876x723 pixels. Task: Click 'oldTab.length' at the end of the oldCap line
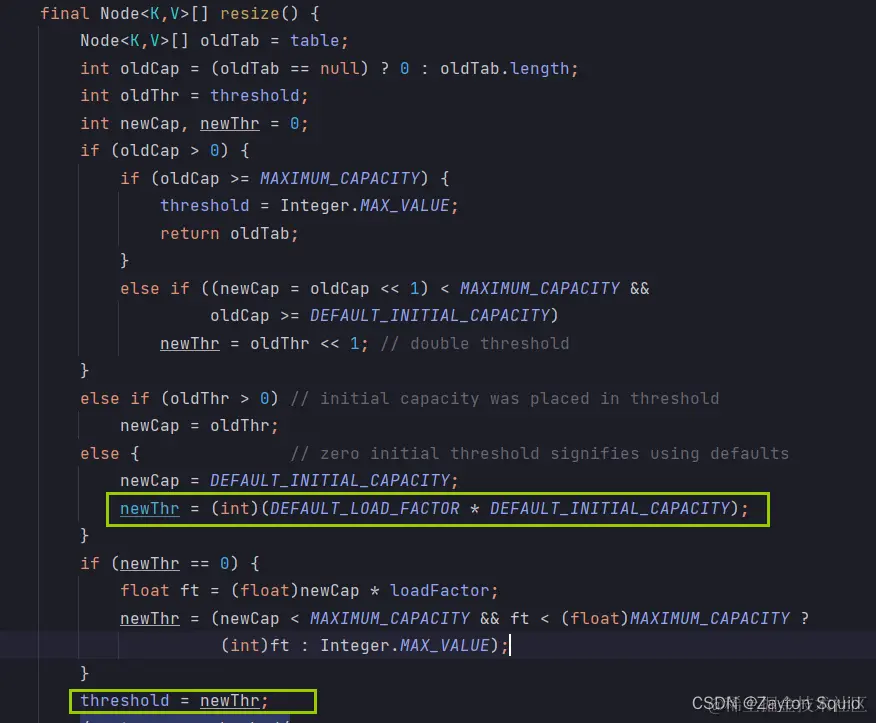504,68
